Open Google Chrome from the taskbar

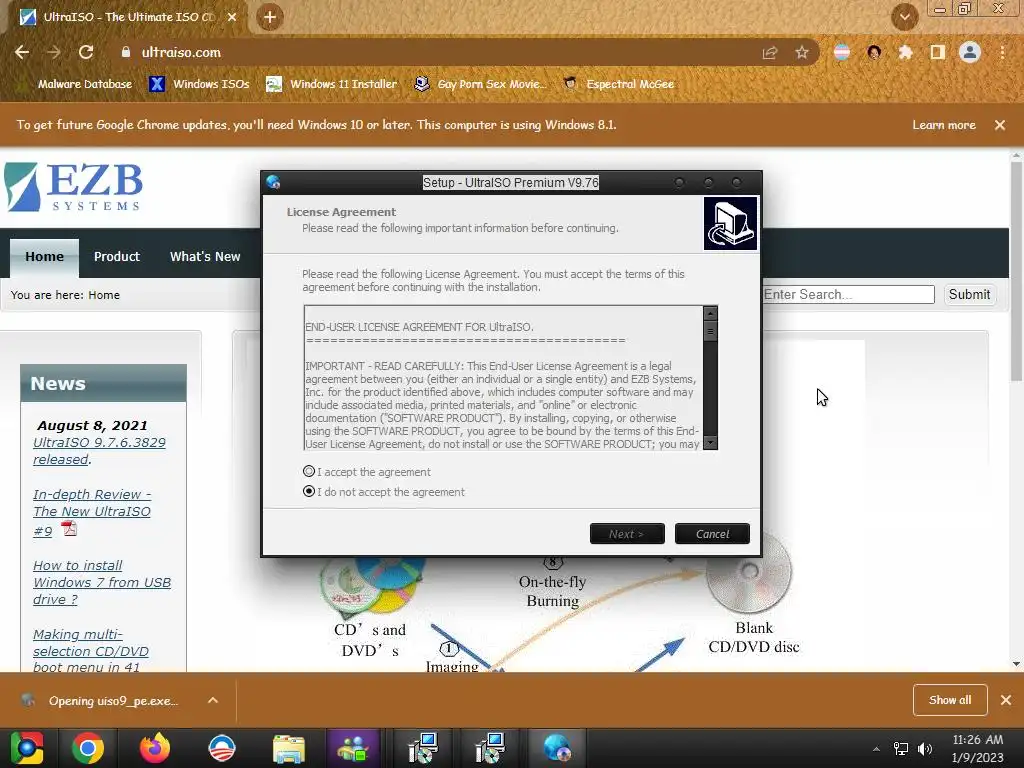[88, 748]
